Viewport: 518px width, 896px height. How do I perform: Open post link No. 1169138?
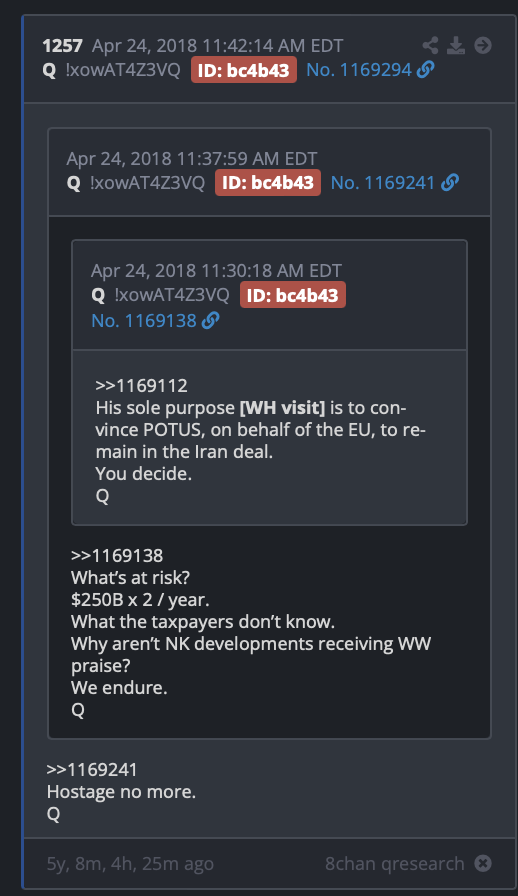(144, 321)
